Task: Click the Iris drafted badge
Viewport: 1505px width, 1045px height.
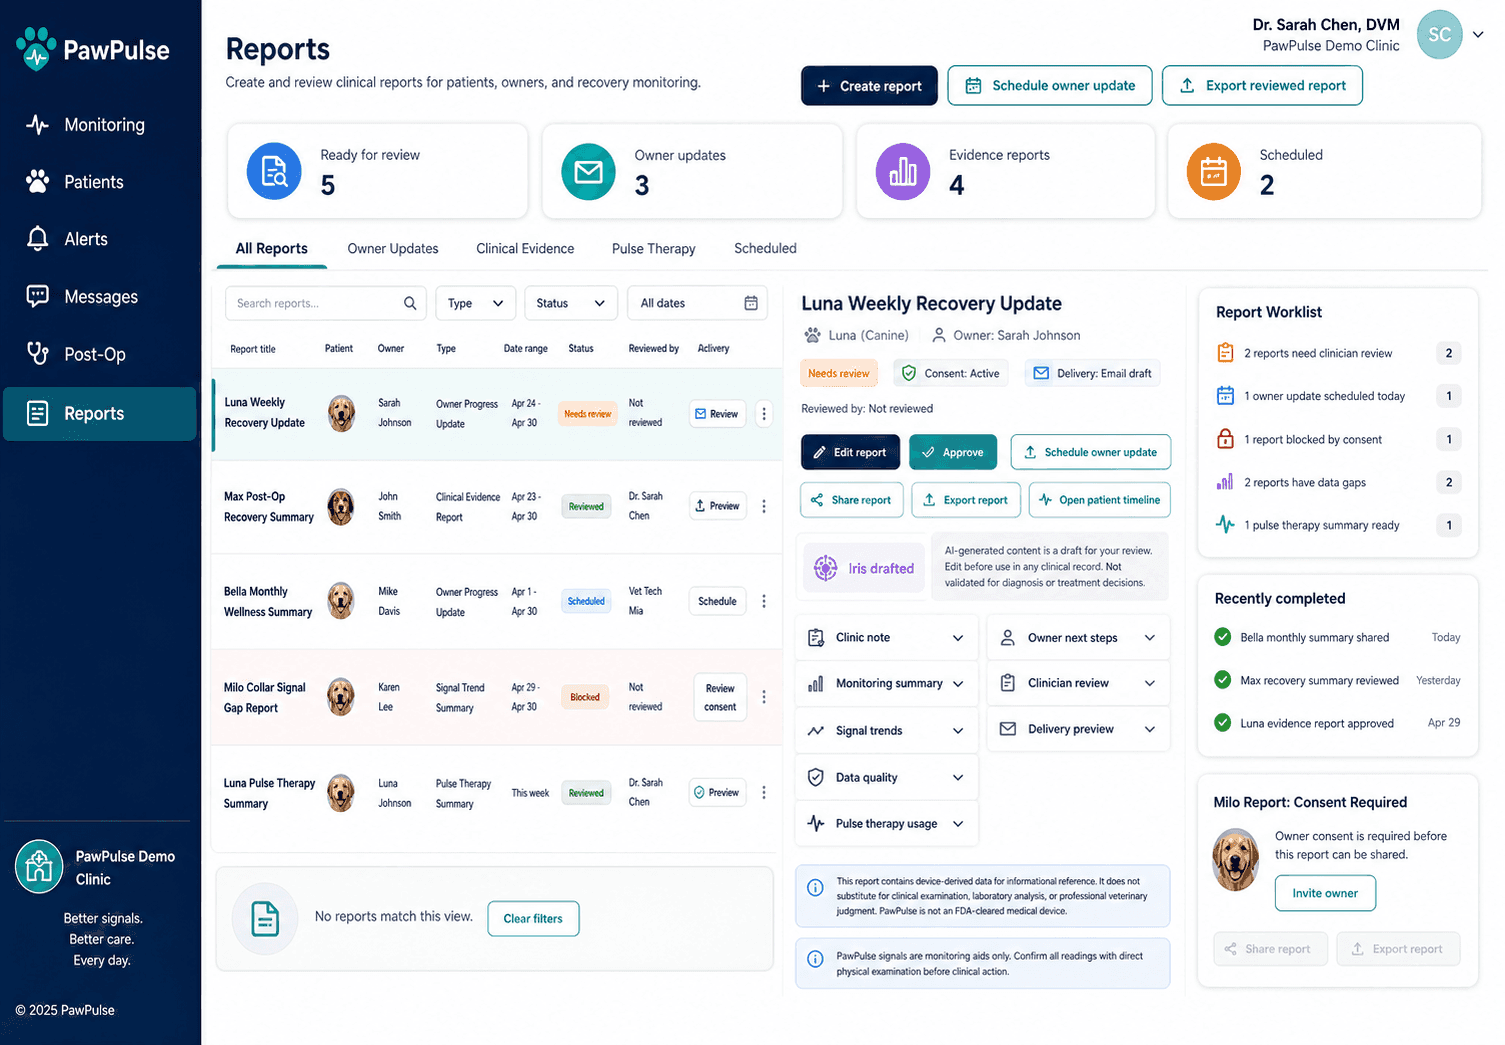Action: tap(864, 568)
